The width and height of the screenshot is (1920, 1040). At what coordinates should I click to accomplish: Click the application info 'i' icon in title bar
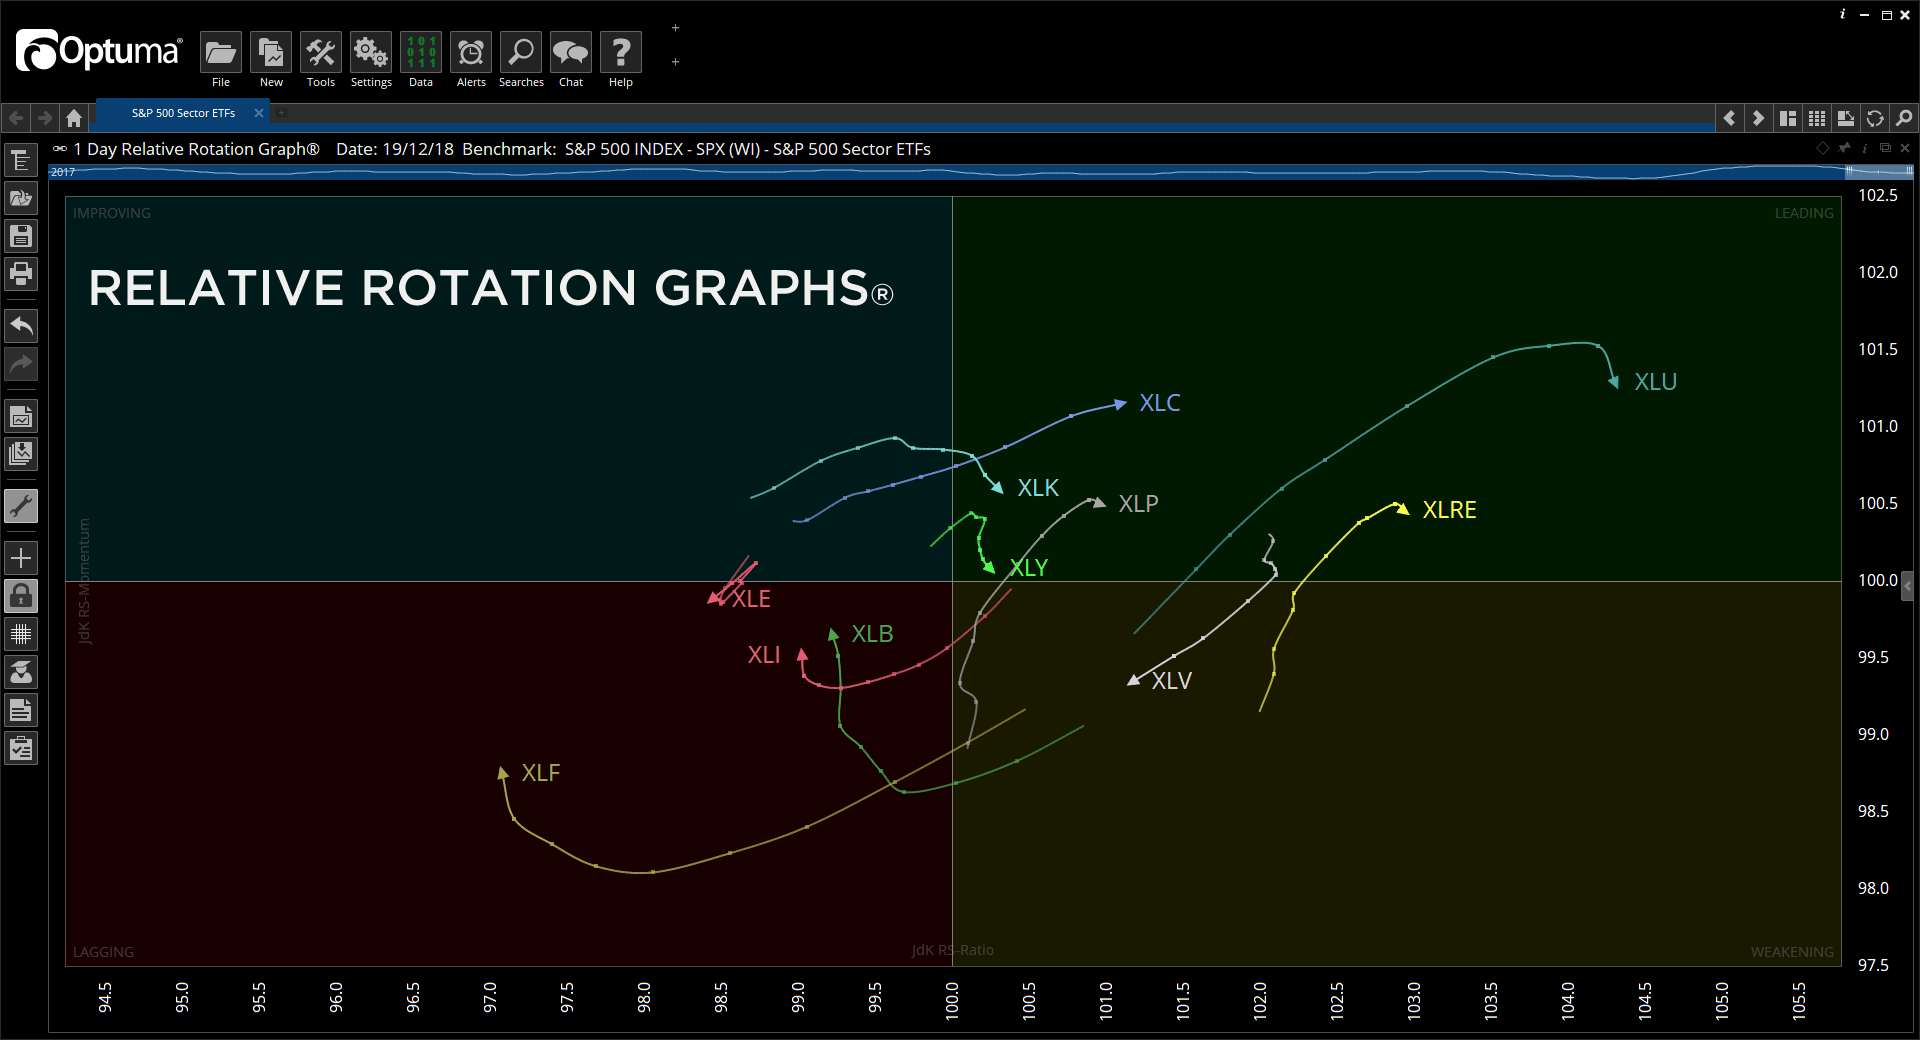(x=1842, y=14)
